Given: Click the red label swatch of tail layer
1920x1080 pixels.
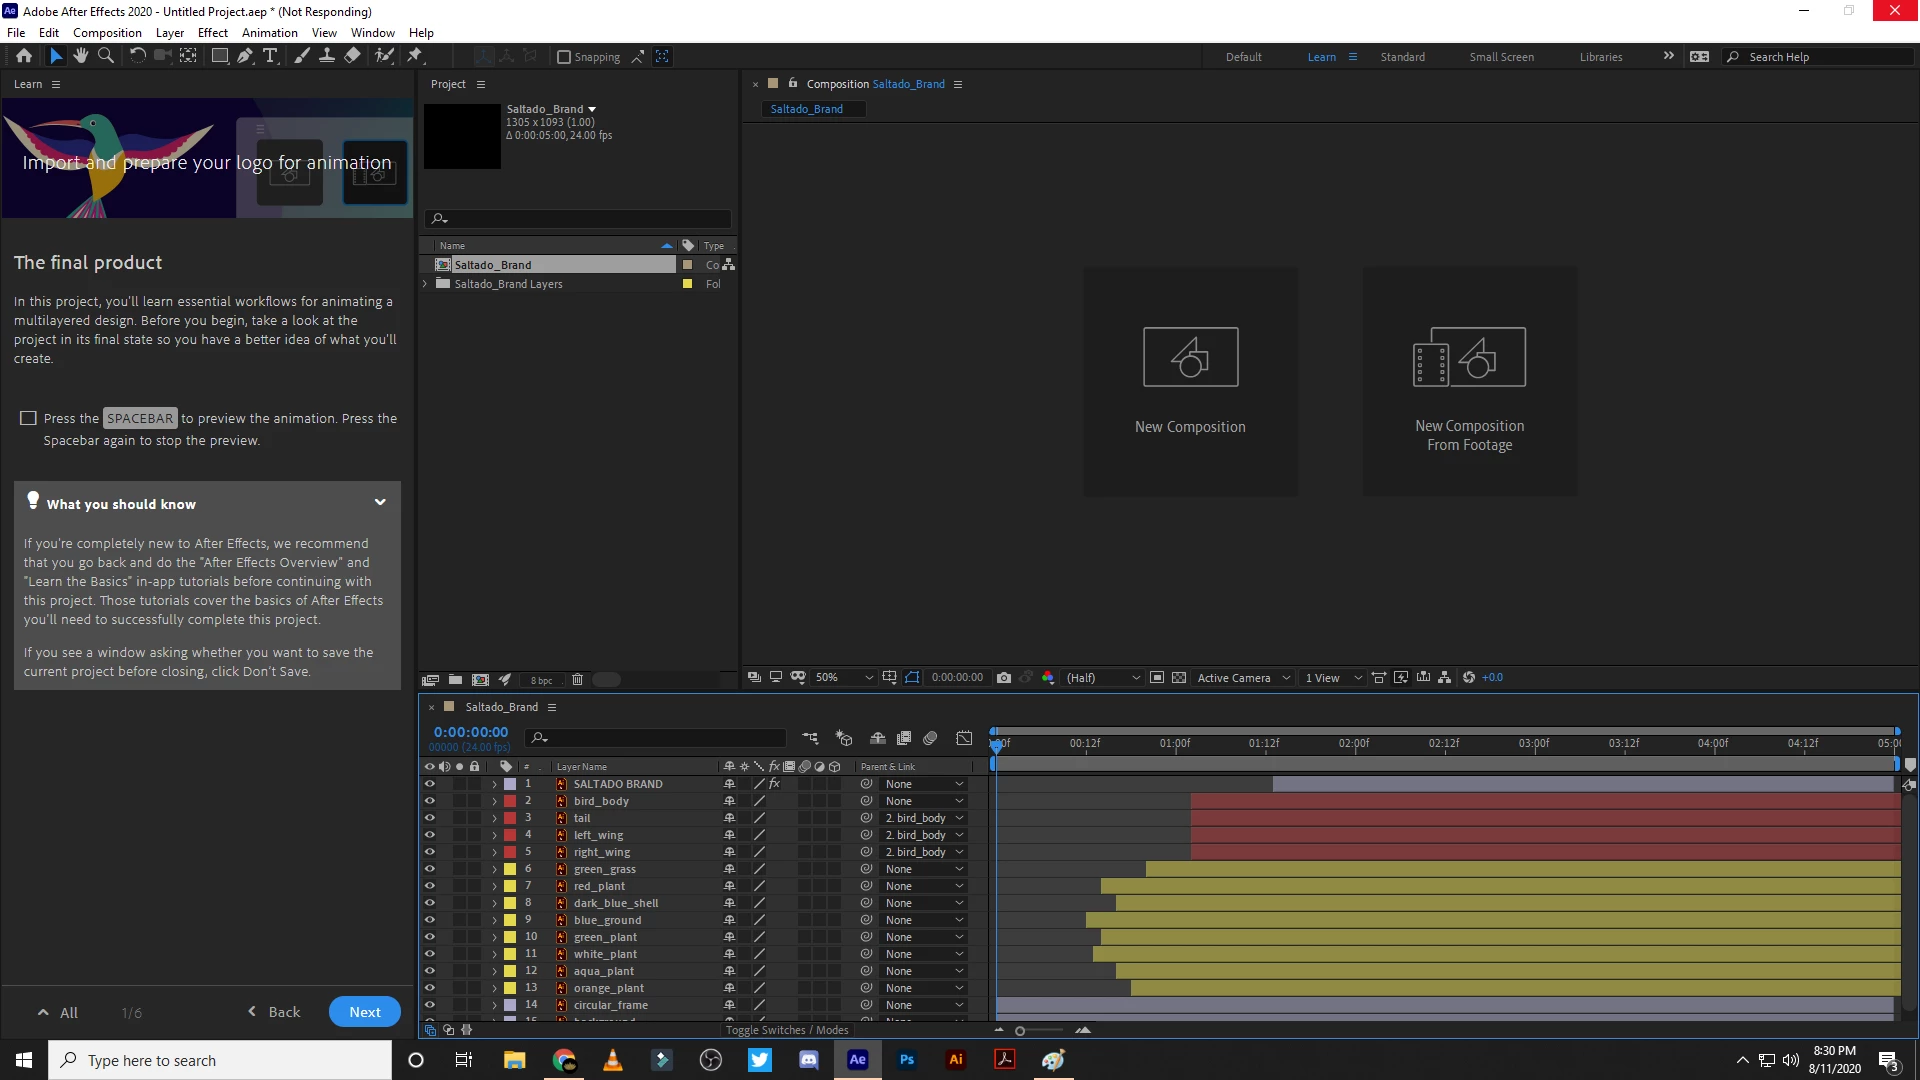Looking at the screenshot, I should [x=510, y=818].
